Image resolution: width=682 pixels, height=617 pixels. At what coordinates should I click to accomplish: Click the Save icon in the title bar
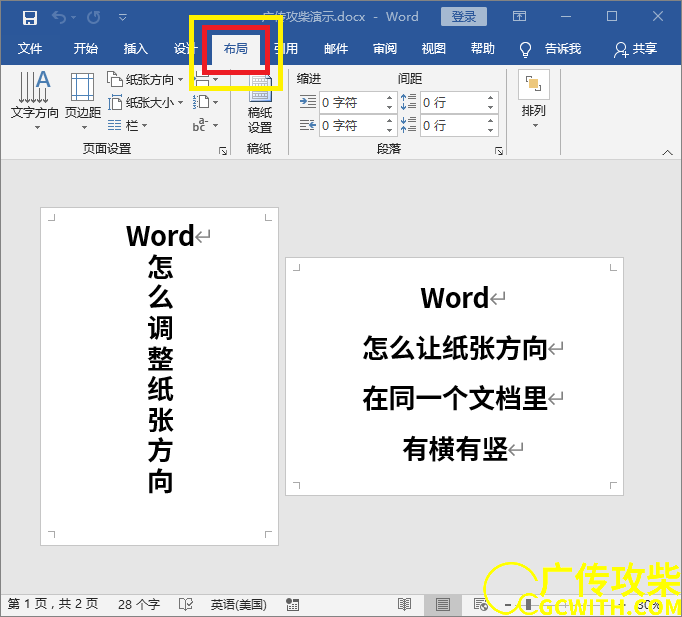tap(30, 17)
